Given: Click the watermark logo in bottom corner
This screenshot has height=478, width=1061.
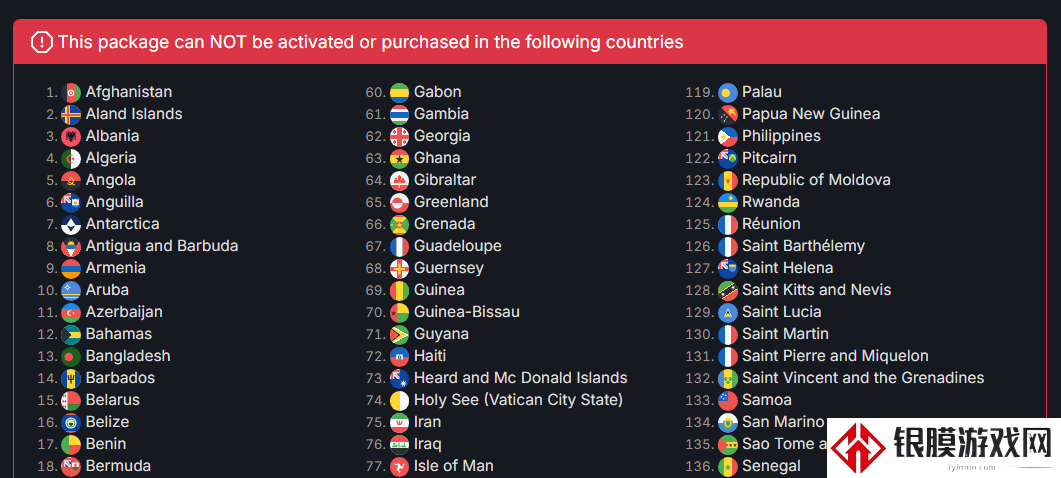Looking at the screenshot, I should (943, 447).
